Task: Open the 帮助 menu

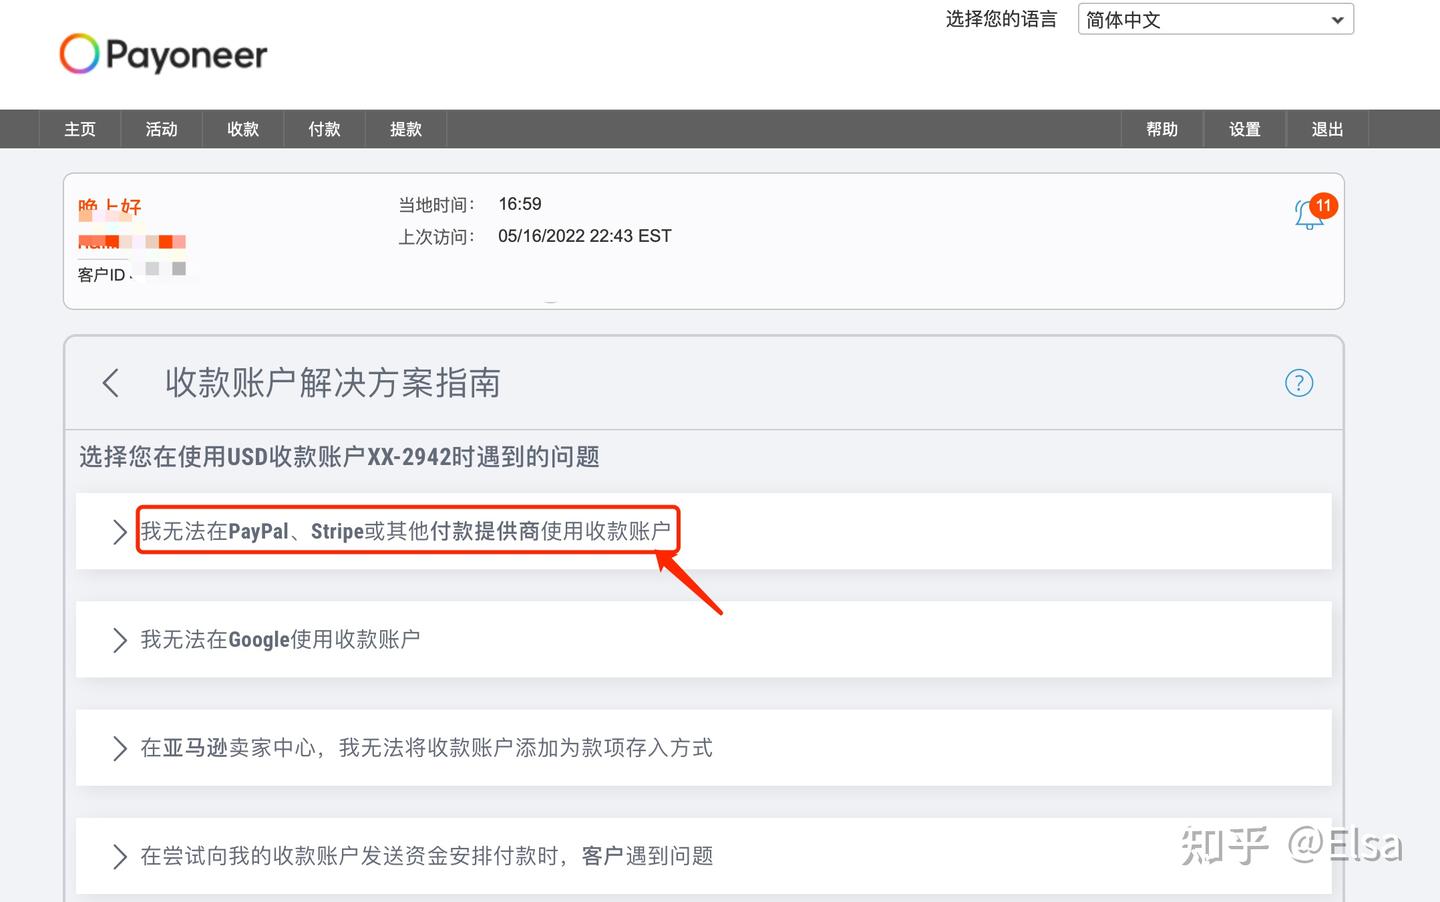Action: 1162,128
